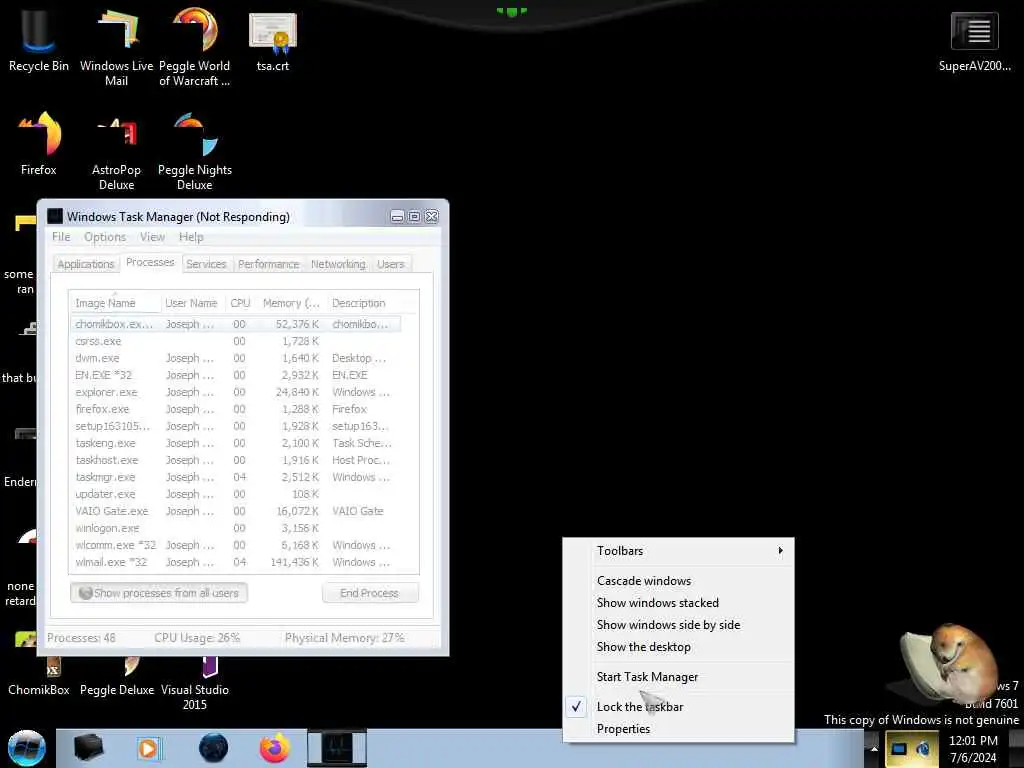The width and height of the screenshot is (1024, 768).
Task: Select the Peggle Deluxe desktop icon
Action: [117, 679]
